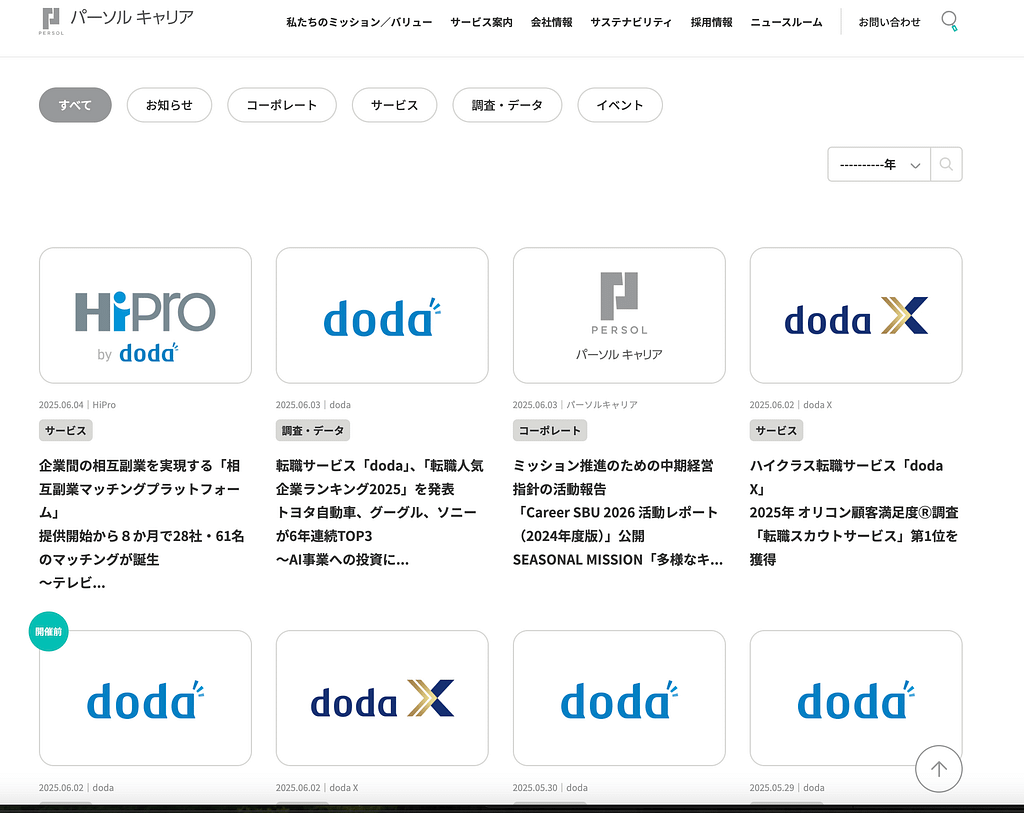1024x813 pixels.
Task: Show only サービス category news
Action: tap(394, 105)
